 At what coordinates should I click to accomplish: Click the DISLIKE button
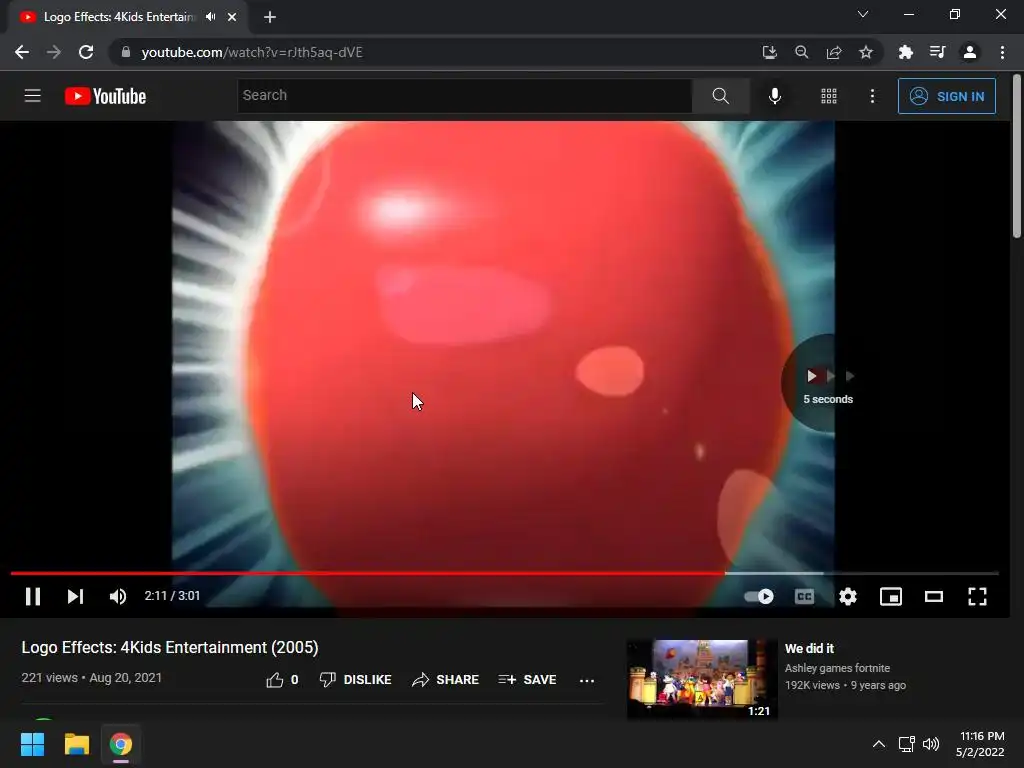[355, 680]
